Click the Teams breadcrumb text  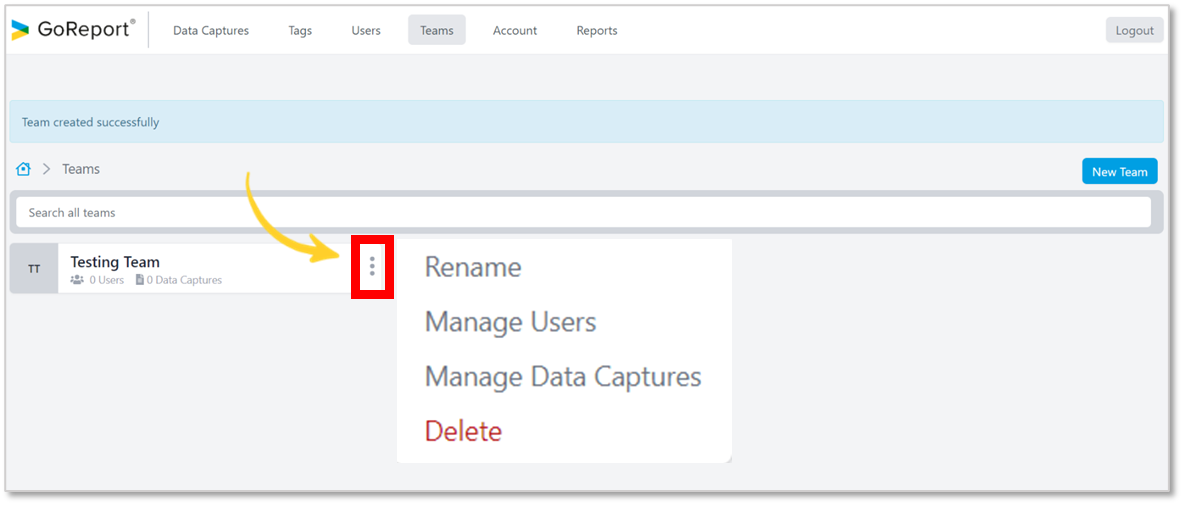click(81, 169)
